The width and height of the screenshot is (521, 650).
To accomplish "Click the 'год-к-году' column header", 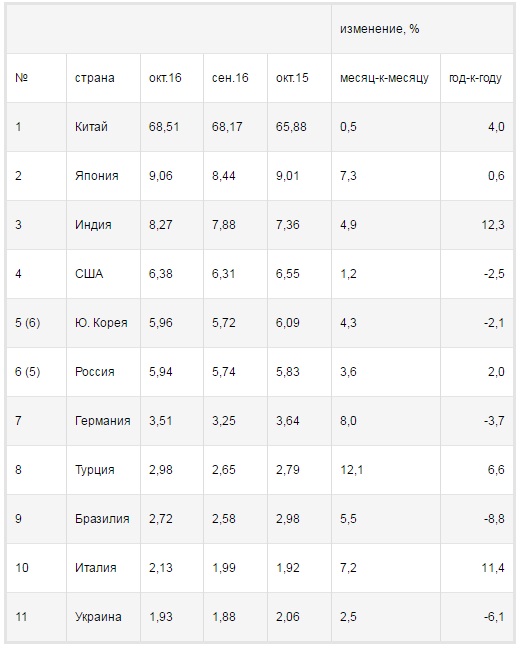I will pos(477,78).
